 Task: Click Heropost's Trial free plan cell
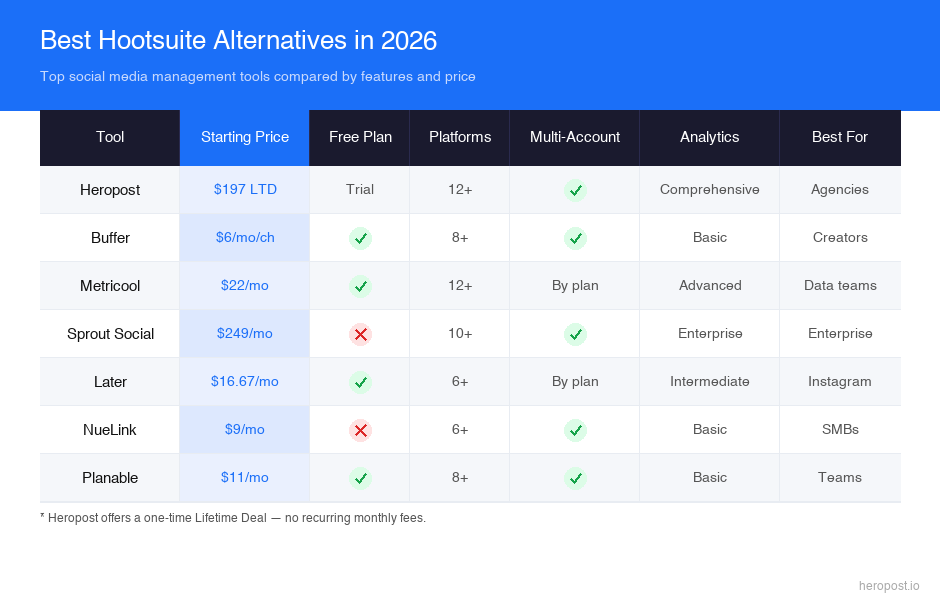coord(360,189)
